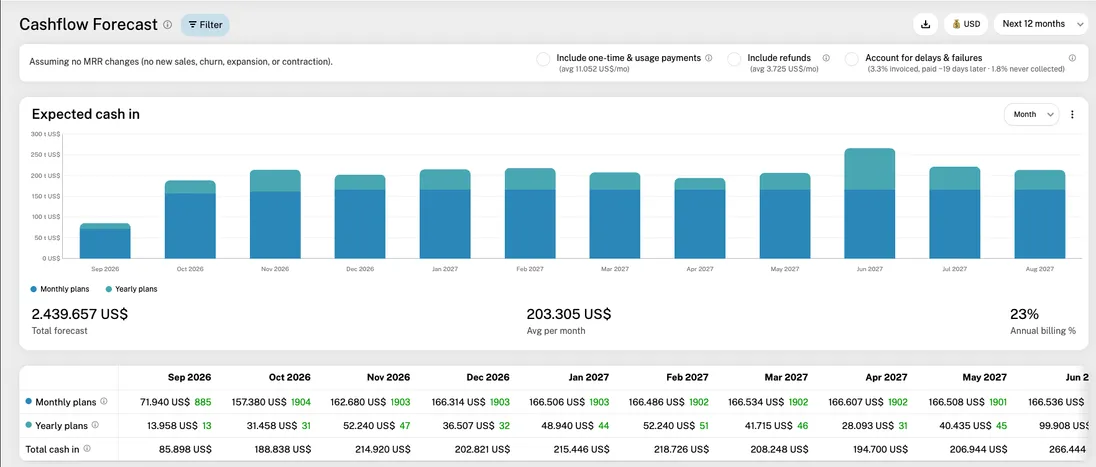Image resolution: width=1096 pixels, height=467 pixels.
Task: Click the 218.726 US$ Total cash in cell
Action: point(679,449)
